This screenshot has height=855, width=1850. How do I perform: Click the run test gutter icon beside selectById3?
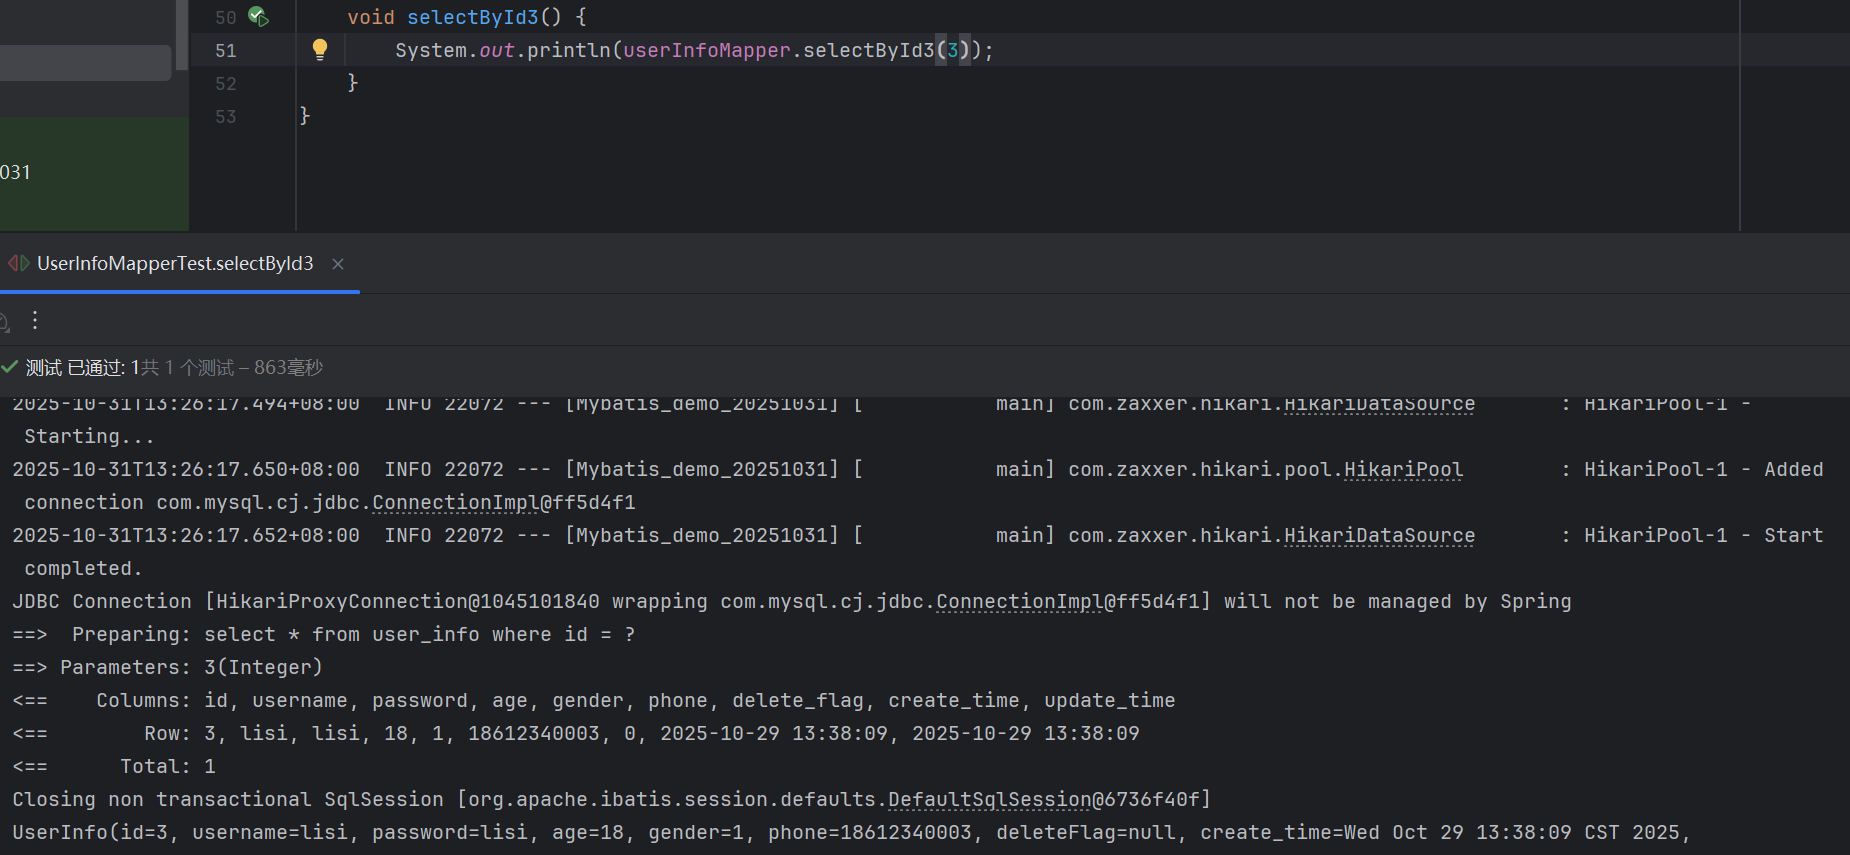tap(258, 17)
